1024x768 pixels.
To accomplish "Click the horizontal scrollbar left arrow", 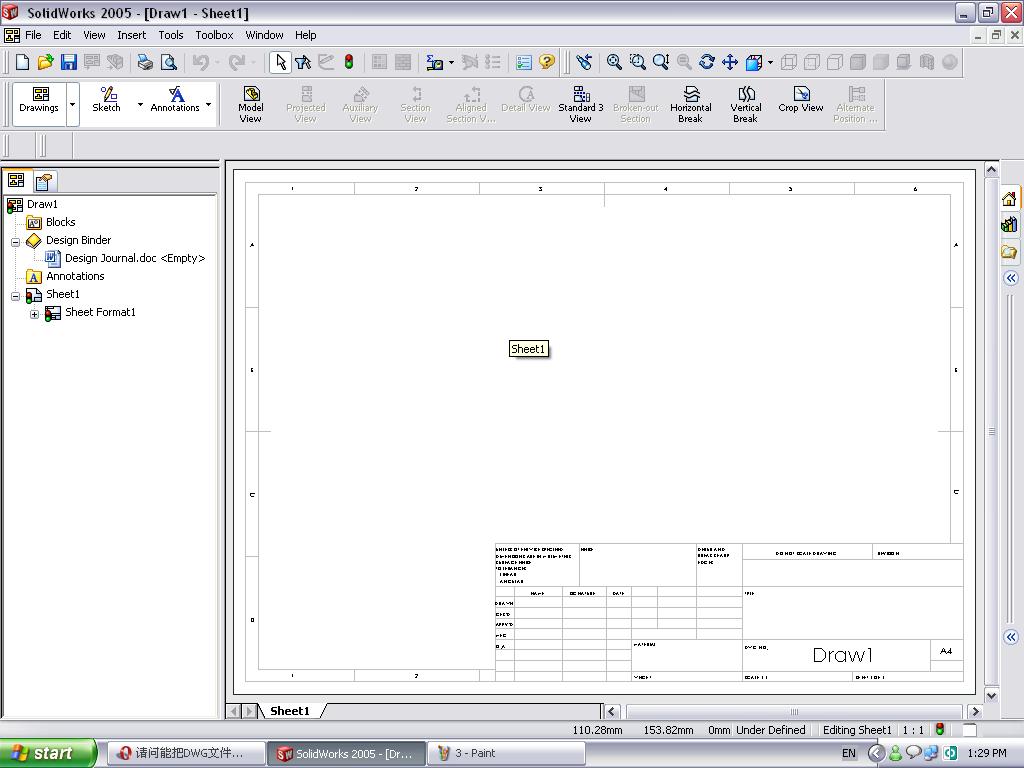I will (611, 712).
